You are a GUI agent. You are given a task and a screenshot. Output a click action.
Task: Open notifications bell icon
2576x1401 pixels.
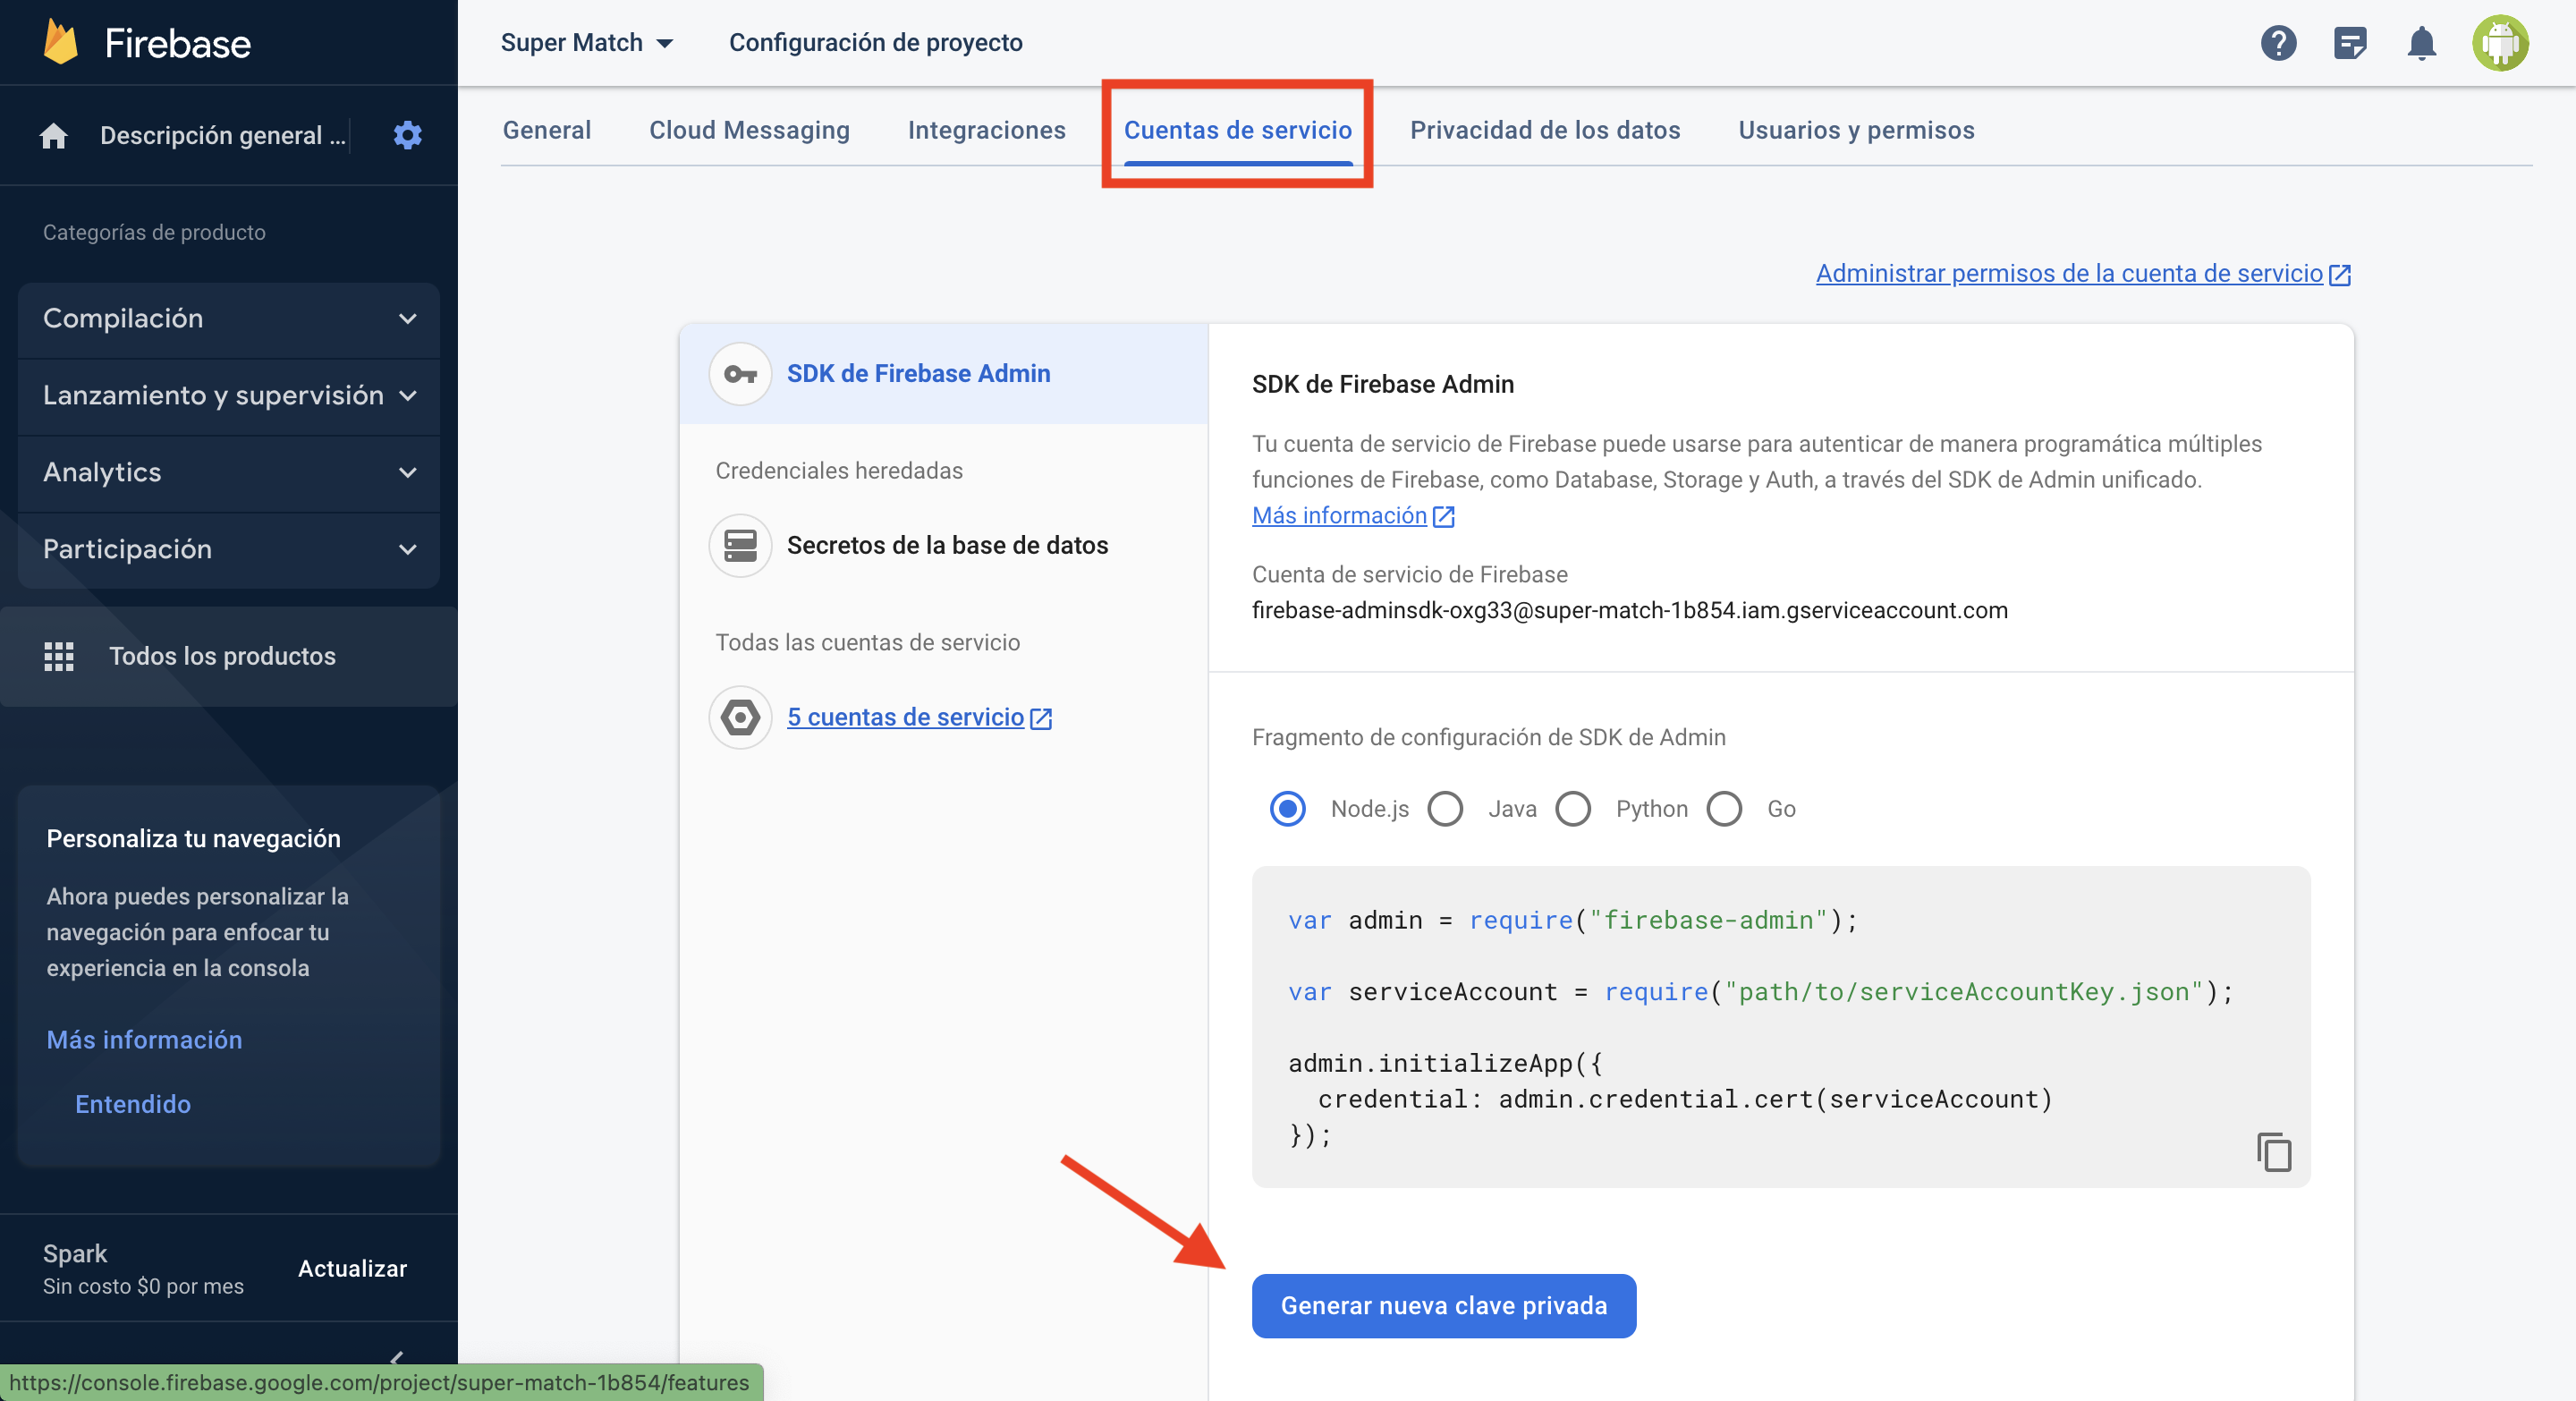2421,43
